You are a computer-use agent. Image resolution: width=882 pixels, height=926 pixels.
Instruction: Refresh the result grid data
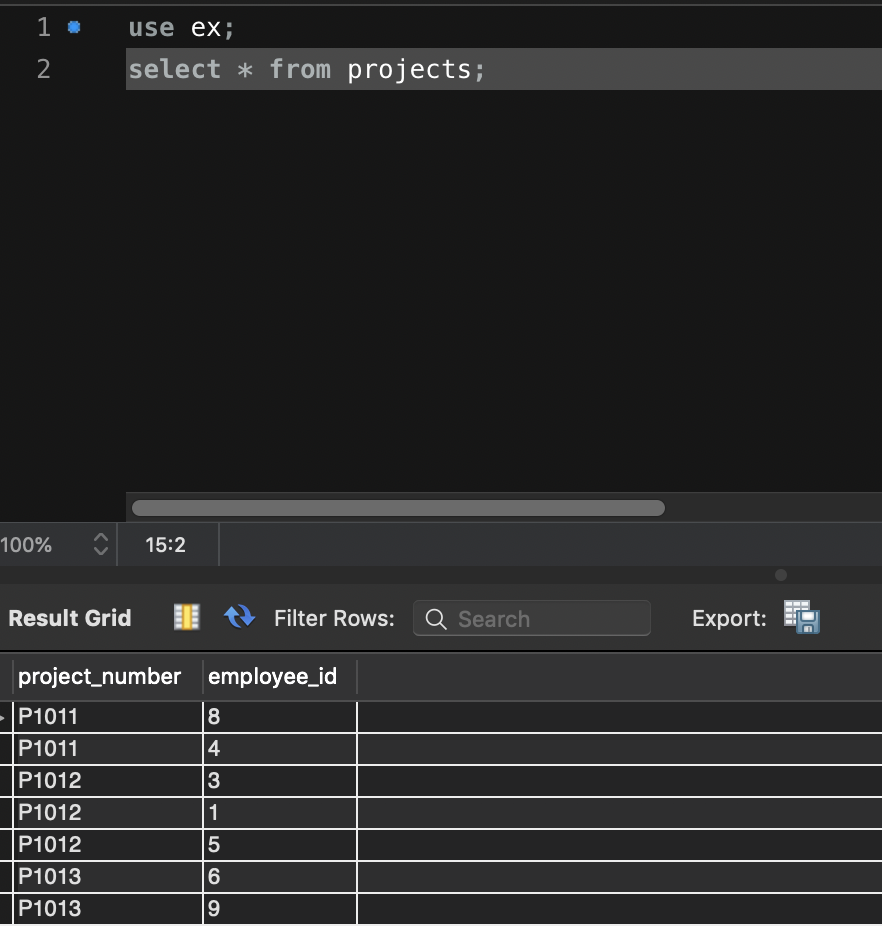[239, 617]
